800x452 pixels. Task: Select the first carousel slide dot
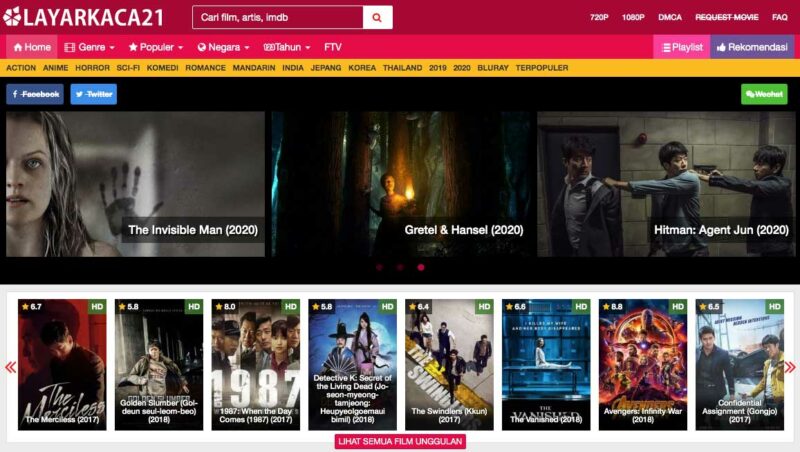(x=379, y=267)
